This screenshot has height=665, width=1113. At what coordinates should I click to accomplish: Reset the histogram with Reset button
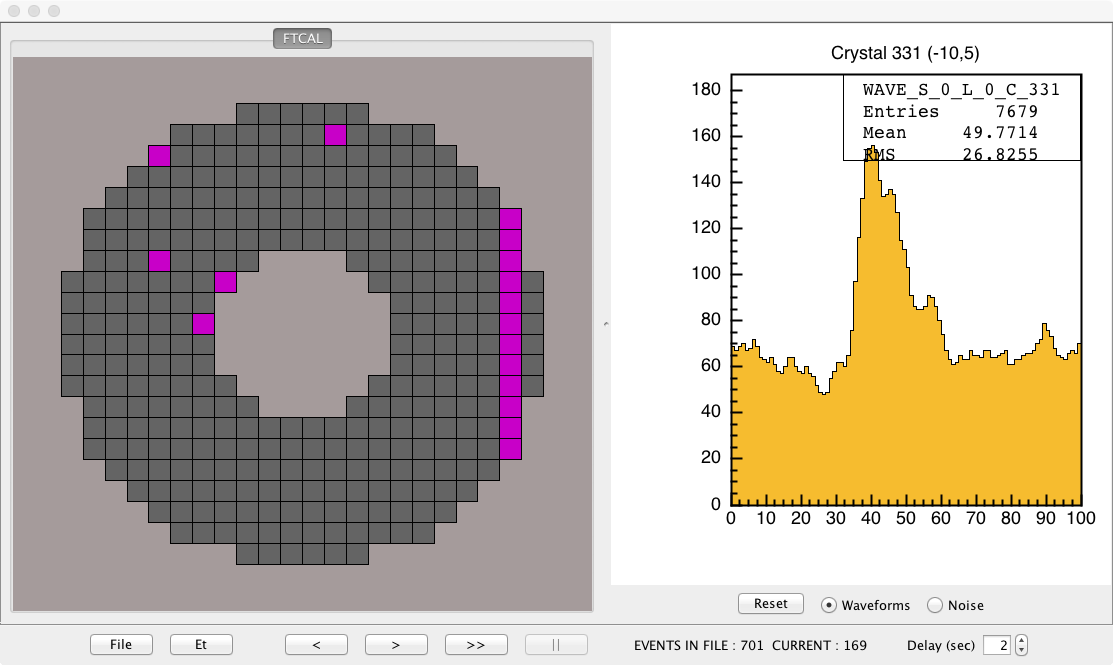(770, 604)
